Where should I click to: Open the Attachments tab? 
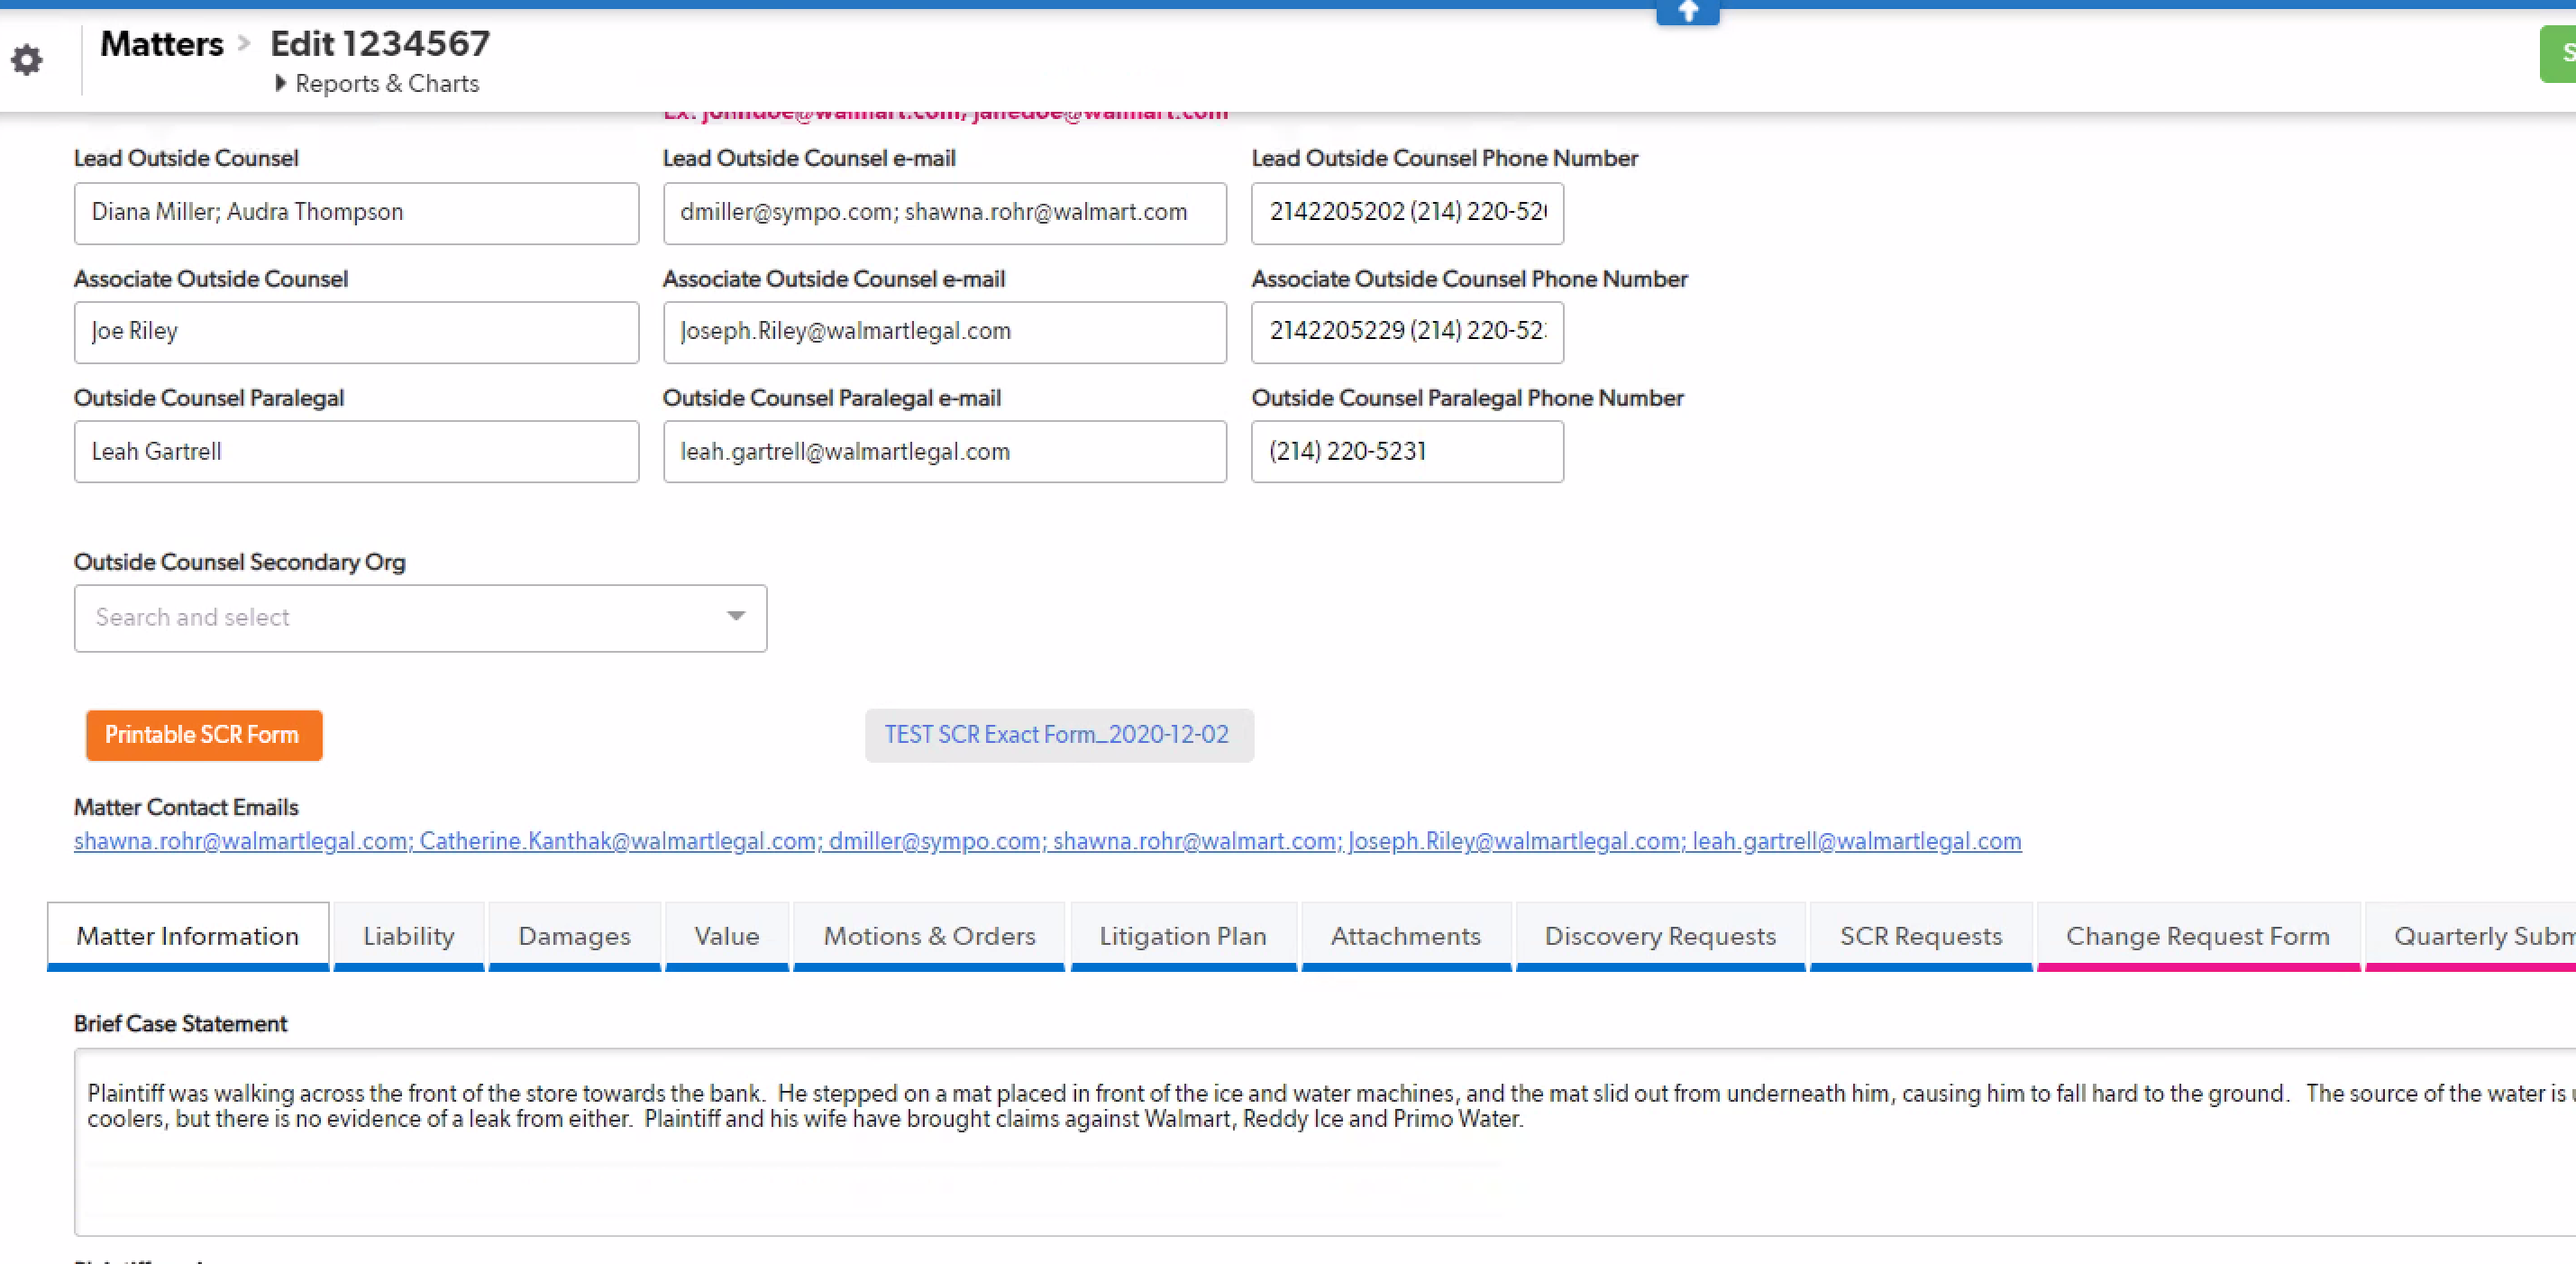(1405, 936)
